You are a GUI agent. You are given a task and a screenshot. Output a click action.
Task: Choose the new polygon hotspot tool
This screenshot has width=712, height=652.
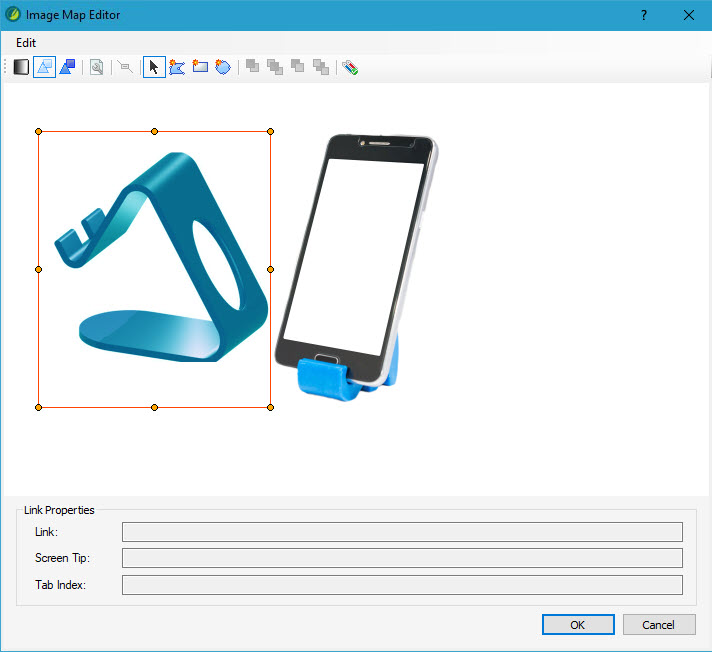[177, 67]
